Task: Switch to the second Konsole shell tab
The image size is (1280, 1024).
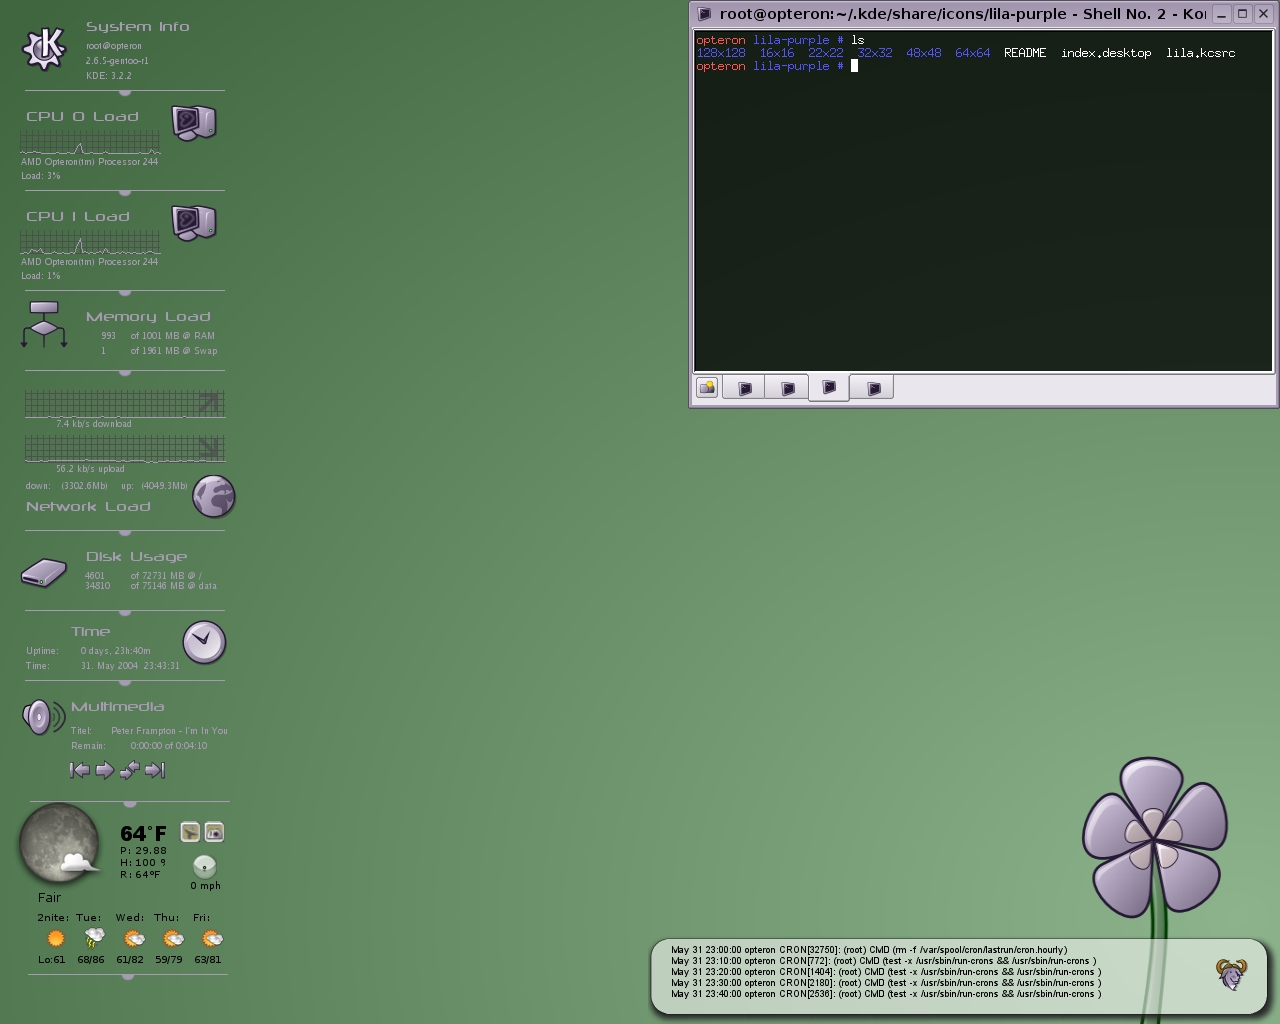Action: click(787, 388)
